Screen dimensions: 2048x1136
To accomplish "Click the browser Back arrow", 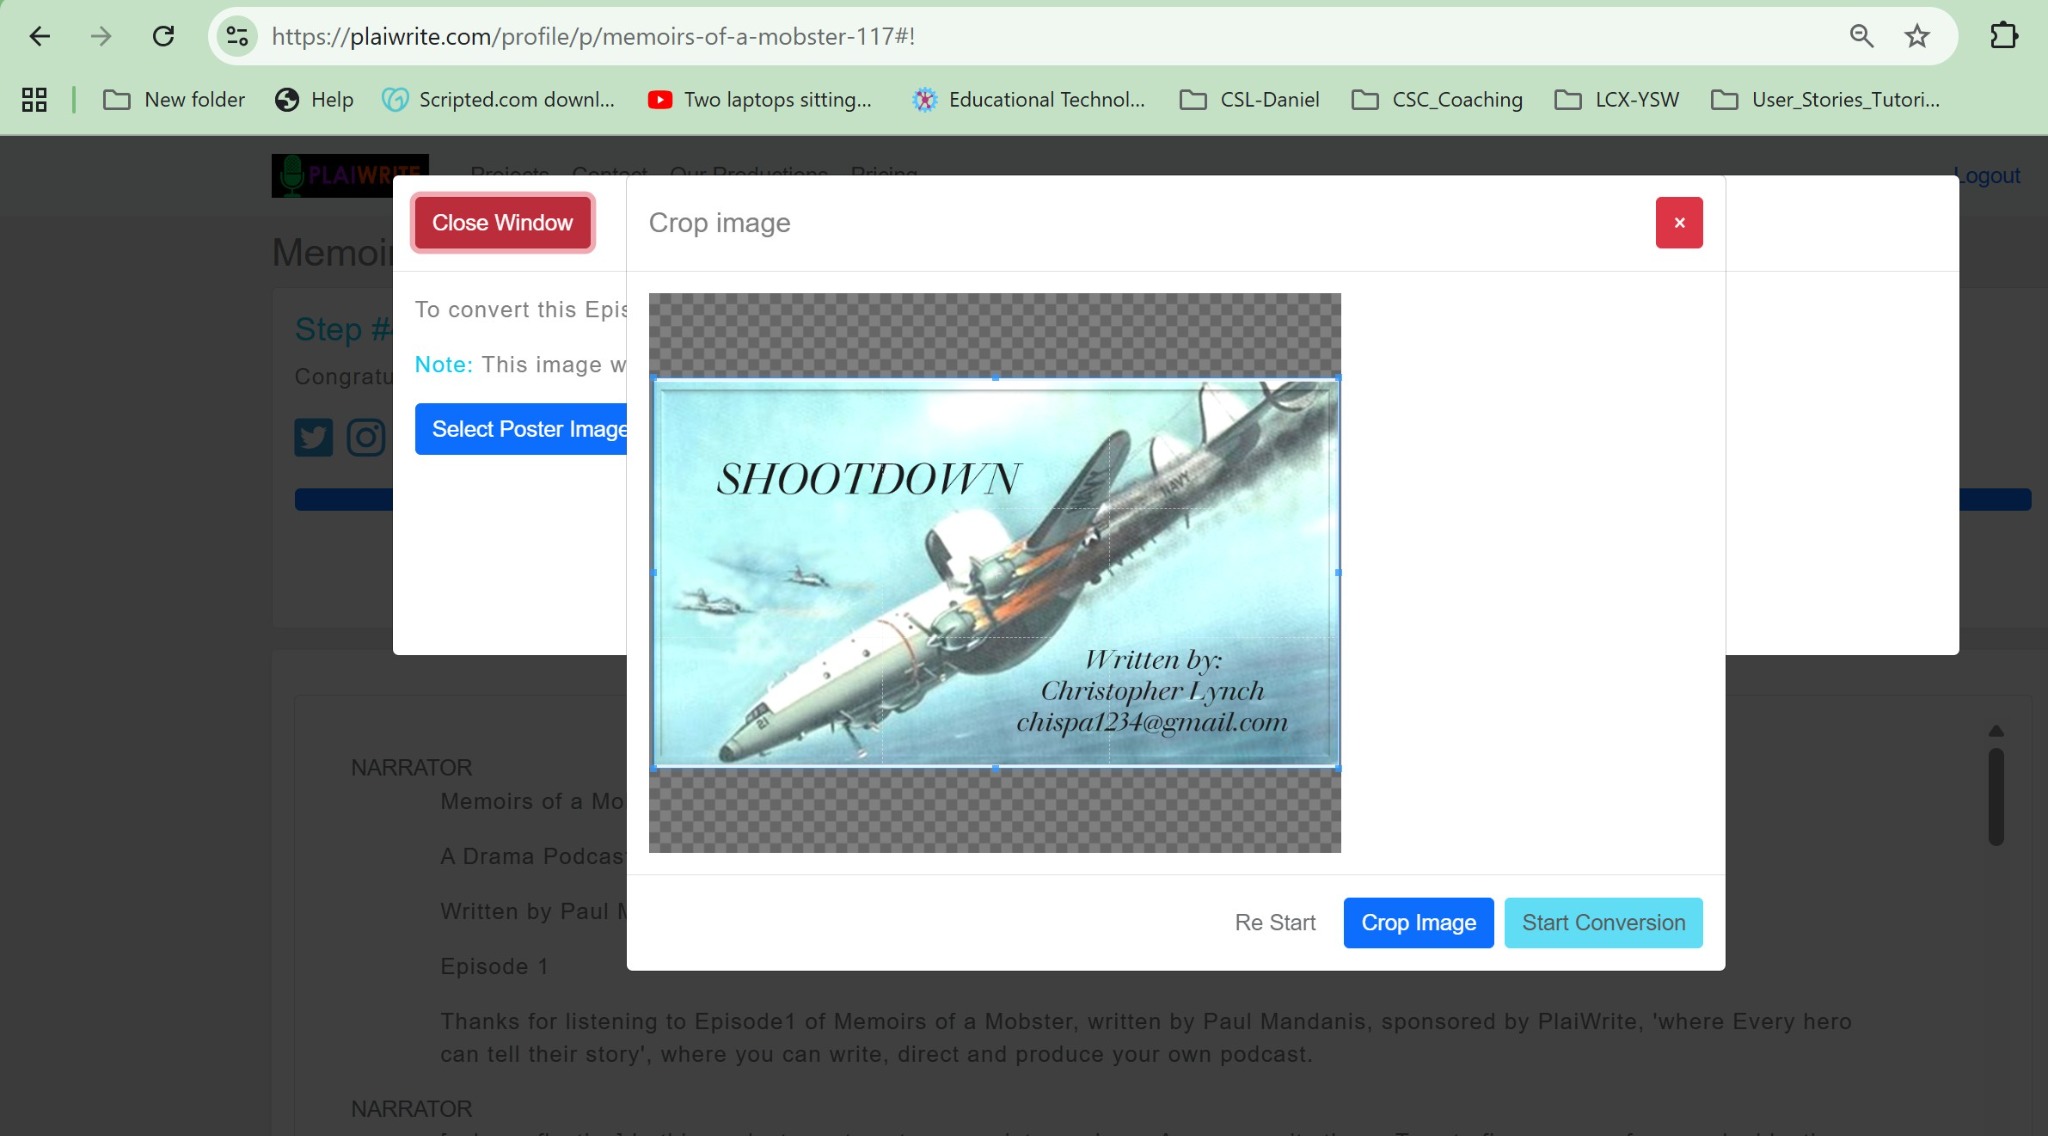I will pyautogui.click(x=40, y=37).
